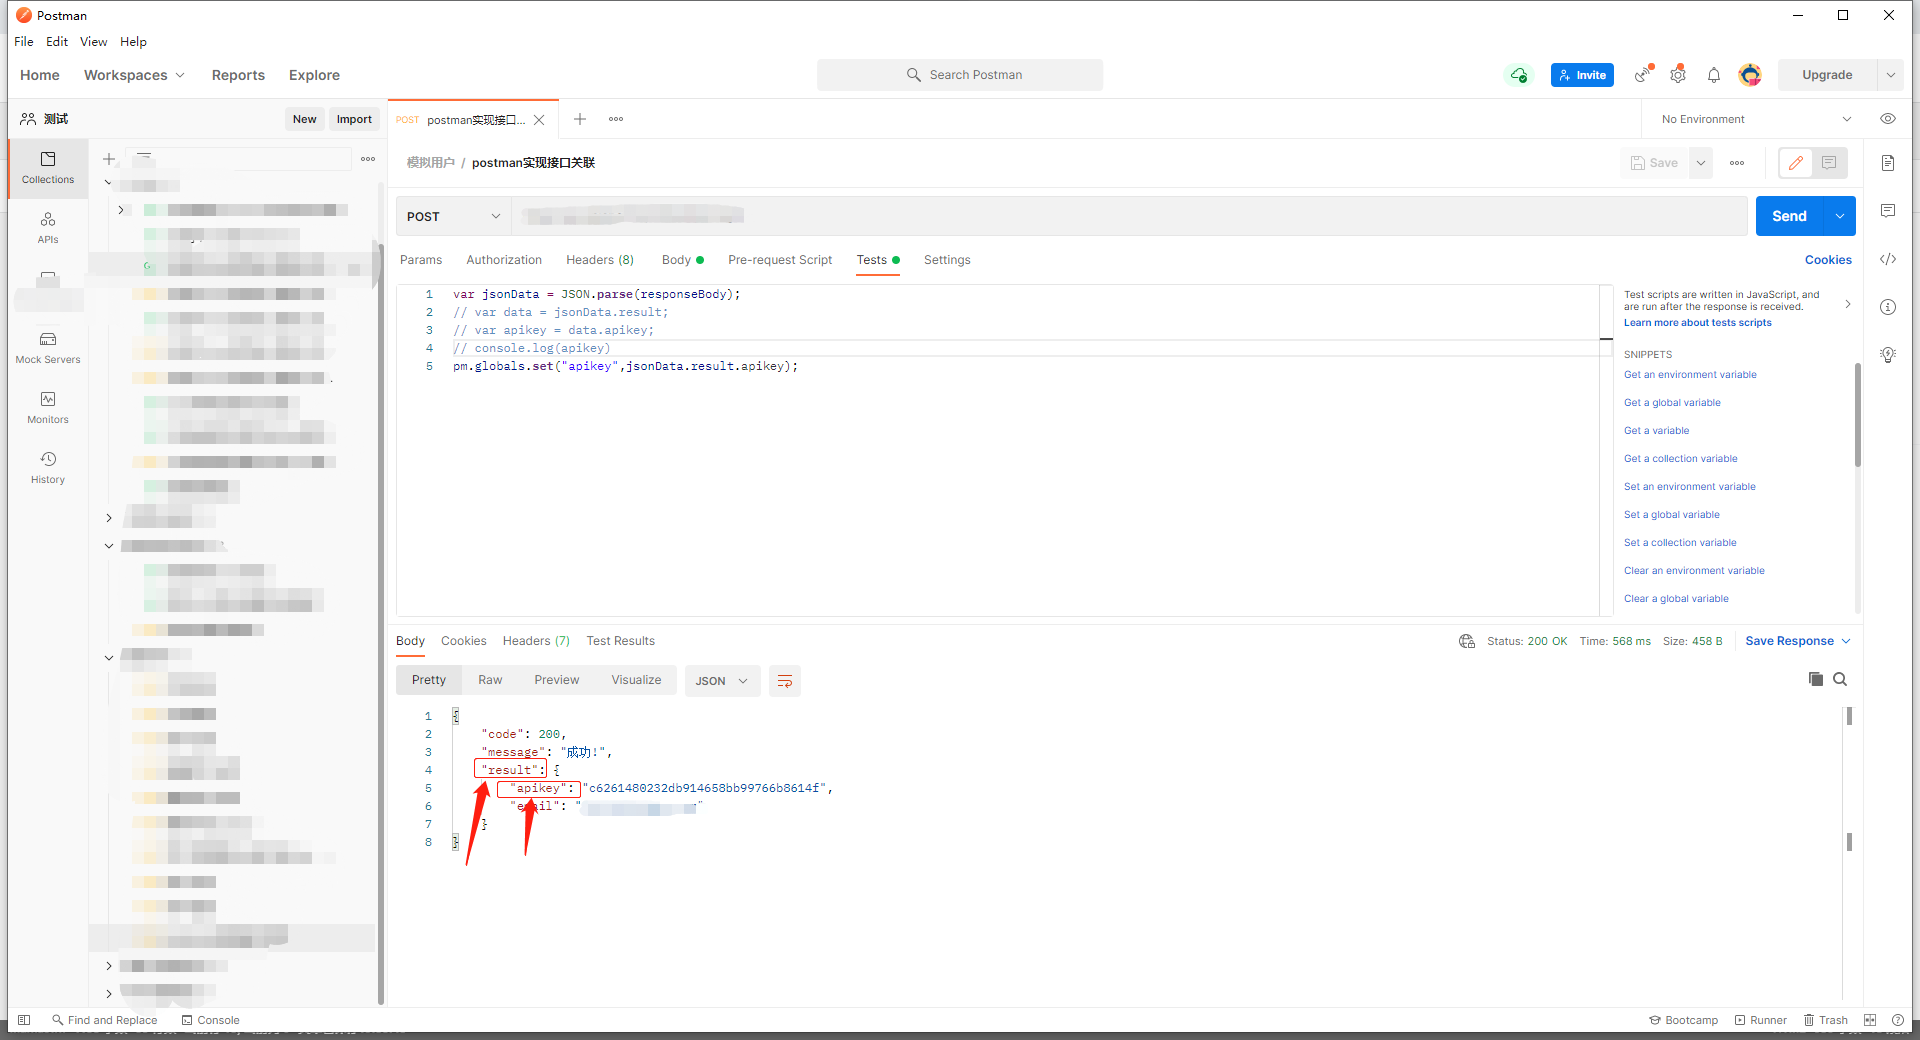Open related collections lightbulb icon
The width and height of the screenshot is (1920, 1040).
click(1888, 355)
